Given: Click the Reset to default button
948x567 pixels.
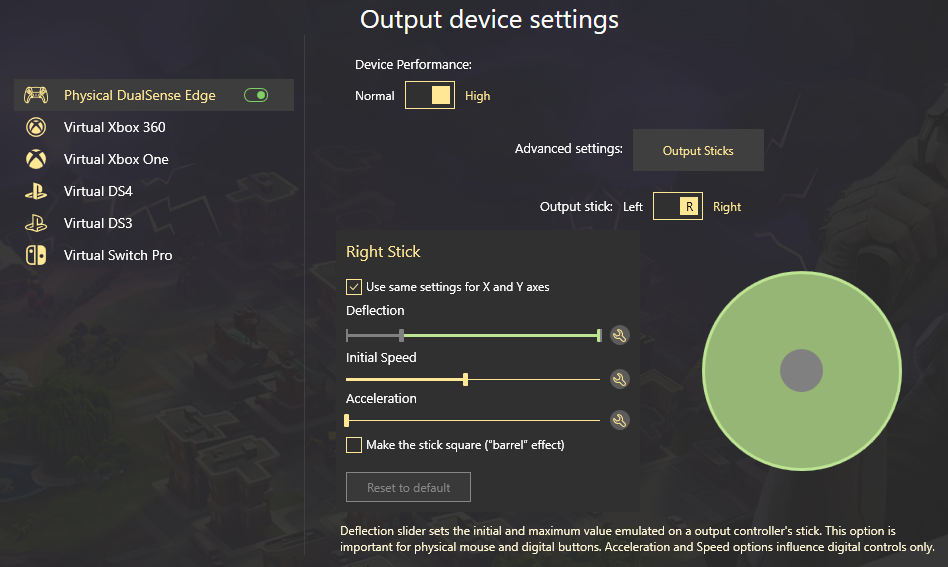Looking at the screenshot, I should point(408,487).
